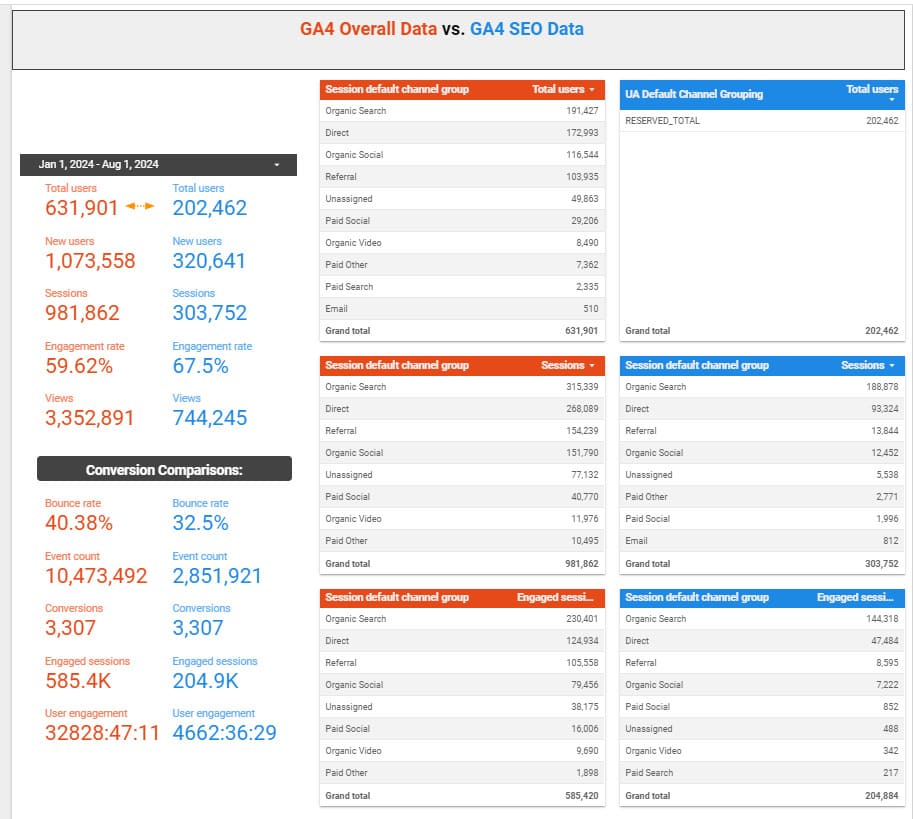Click the Paid Search total users cell 2,335
The width and height of the screenshot is (913, 819).
pos(588,287)
